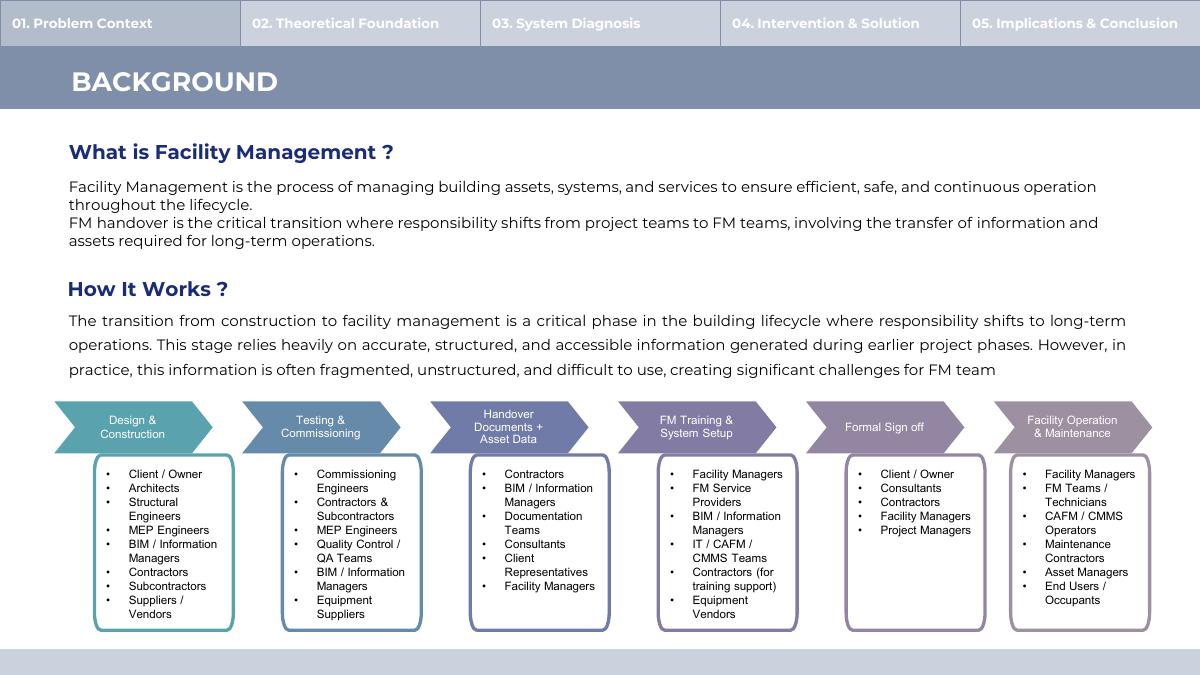Select 'CAFM / CMMS Operators' entry
The image size is (1200, 675).
[x=1084, y=523]
